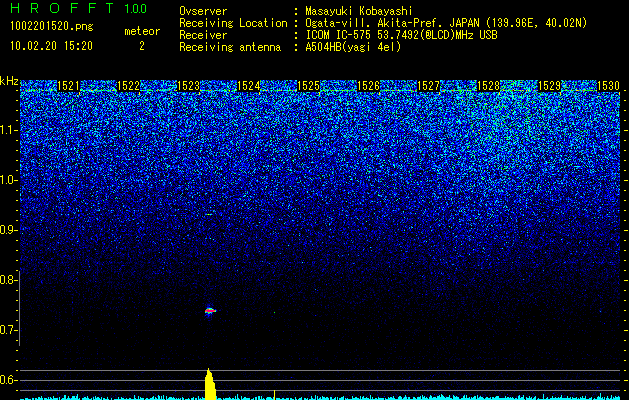Click the Receiving antenna label

click(x=230, y=47)
